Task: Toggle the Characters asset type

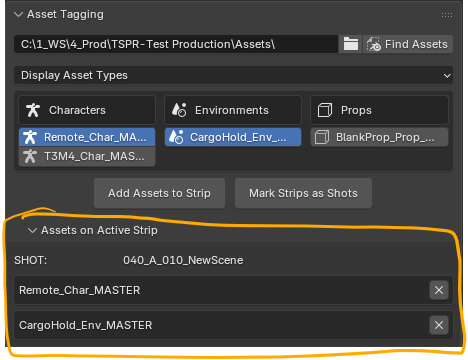Action: point(87,110)
